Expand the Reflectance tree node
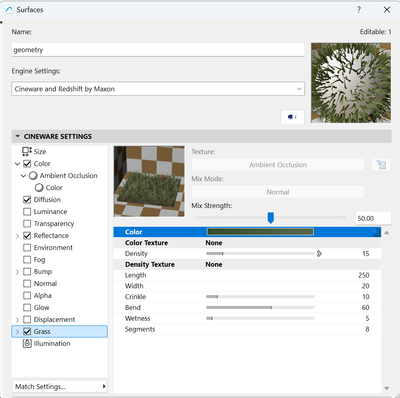400x398 pixels. tap(17, 236)
